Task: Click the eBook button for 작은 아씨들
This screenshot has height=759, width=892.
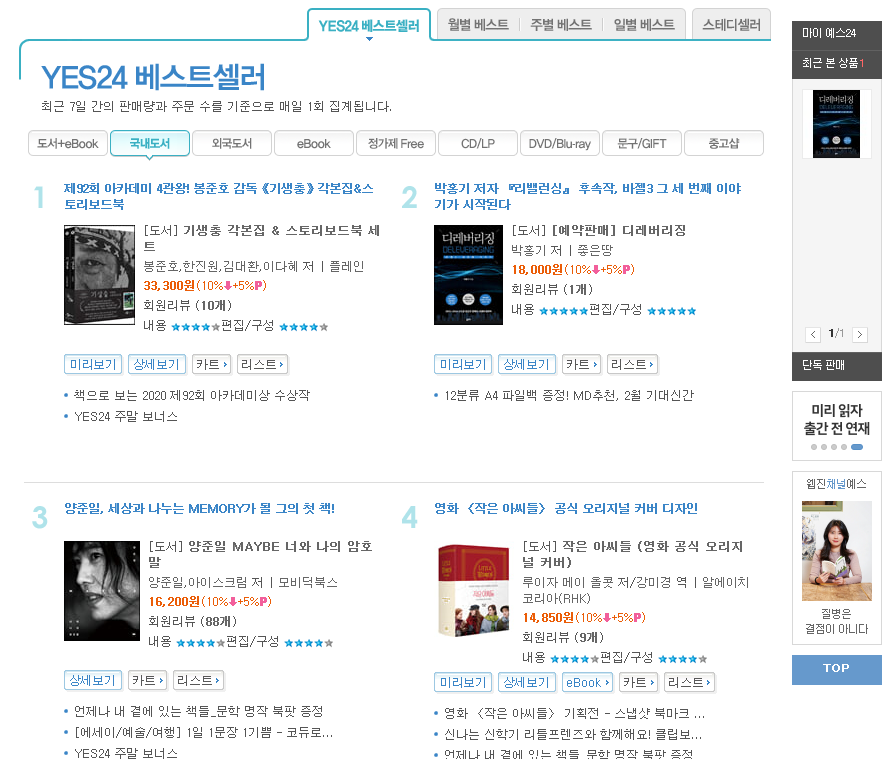Action: tap(588, 682)
